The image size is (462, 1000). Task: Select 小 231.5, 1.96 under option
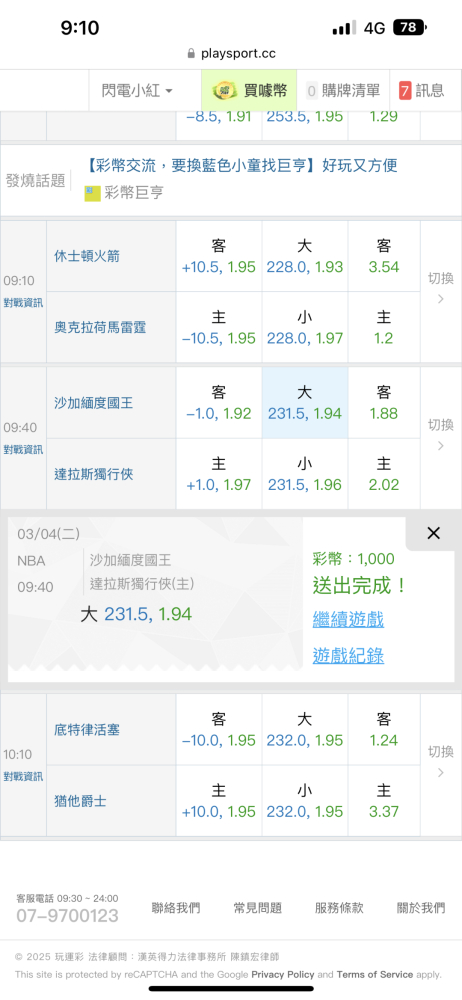coord(304,474)
